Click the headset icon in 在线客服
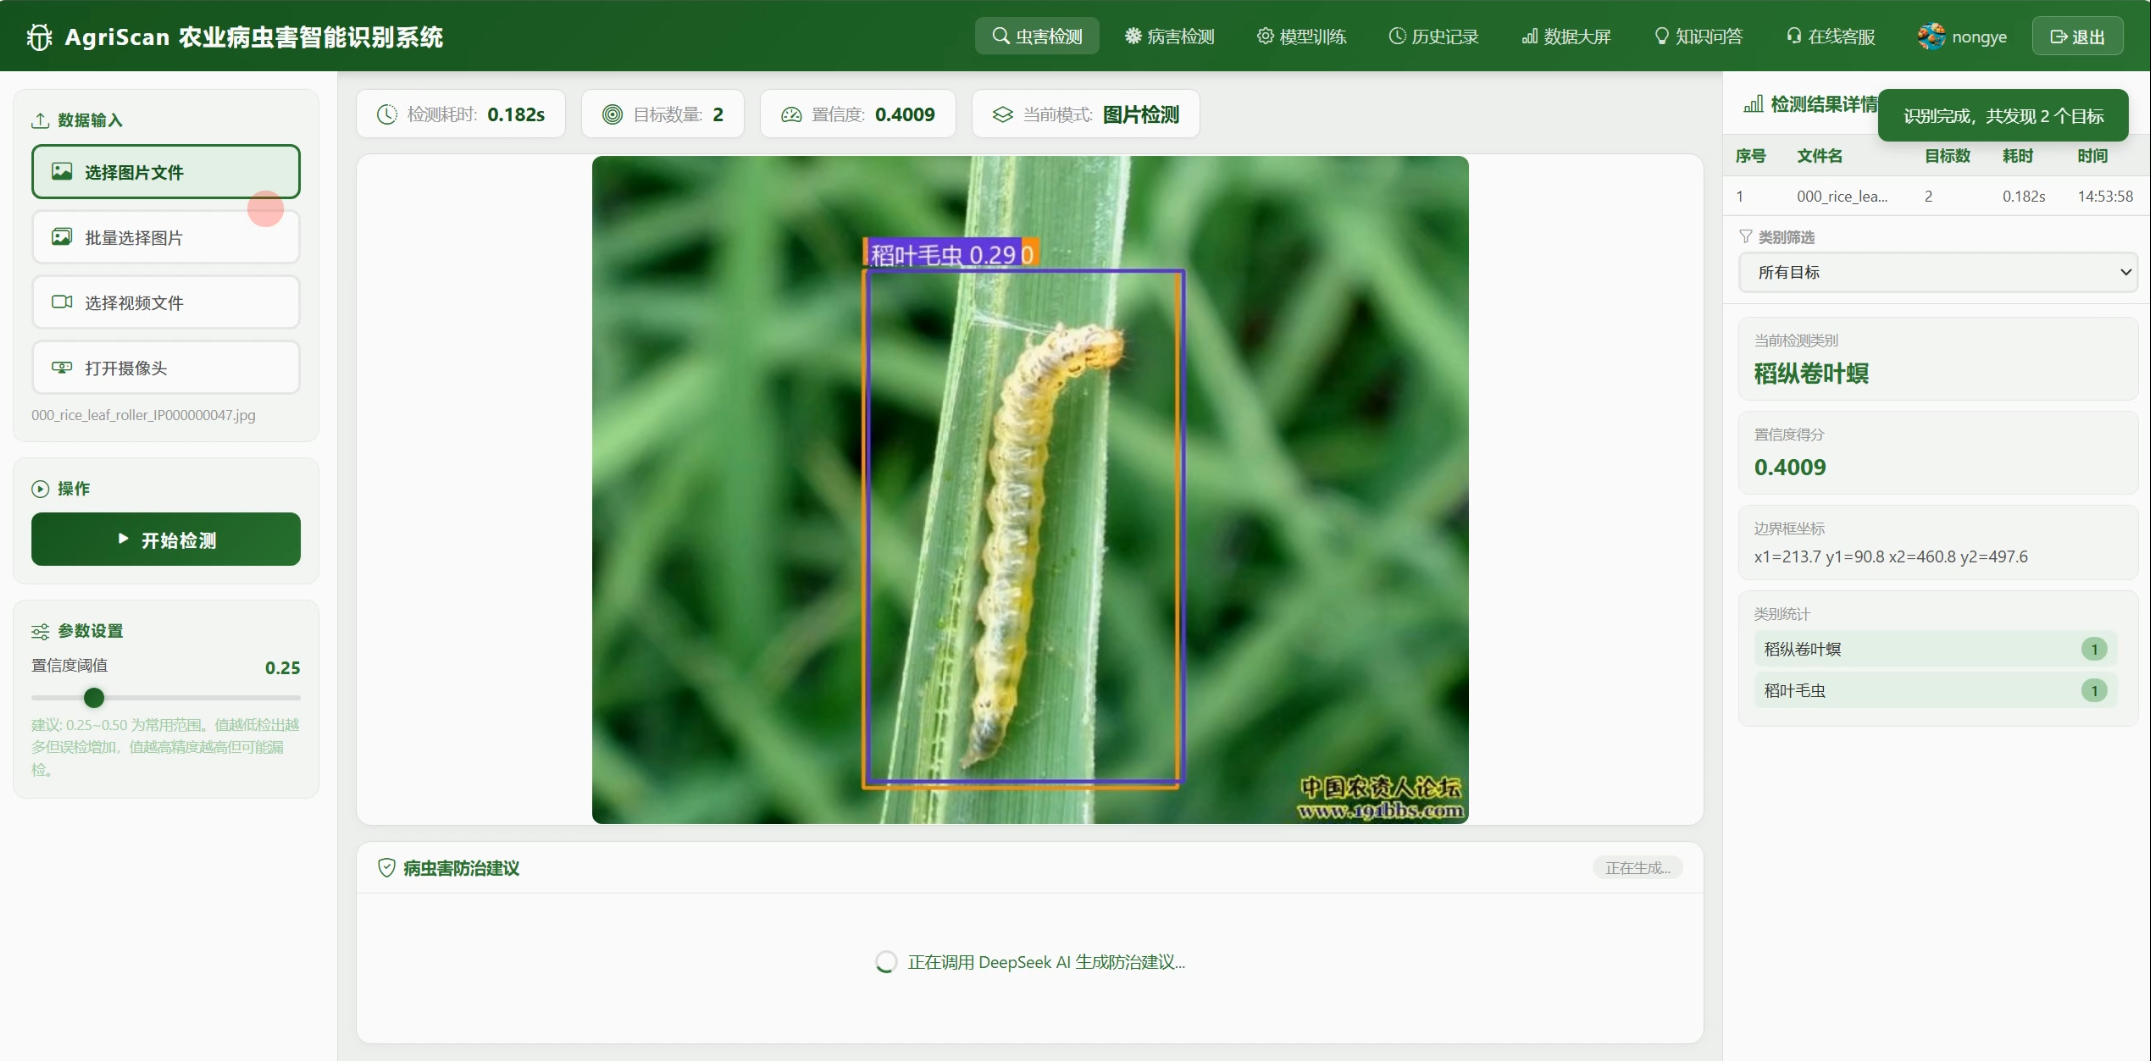 [1794, 36]
